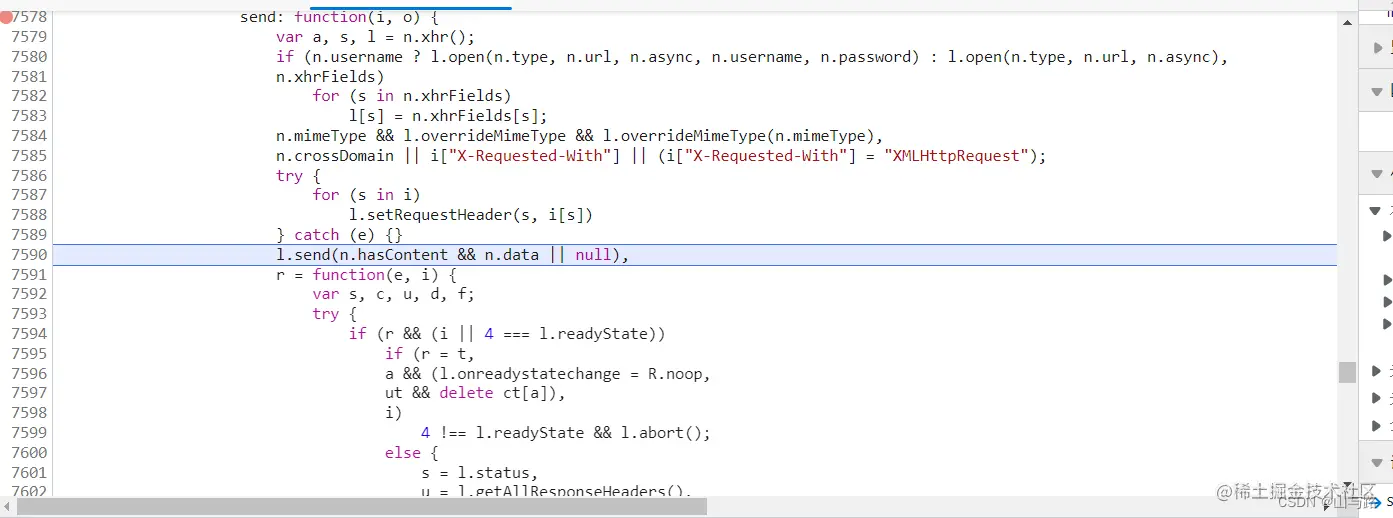Remove the breakpoint marker on line 7578
Image resolution: width=1393 pixels, height=518 pixels.
click(x=6, y=17)
